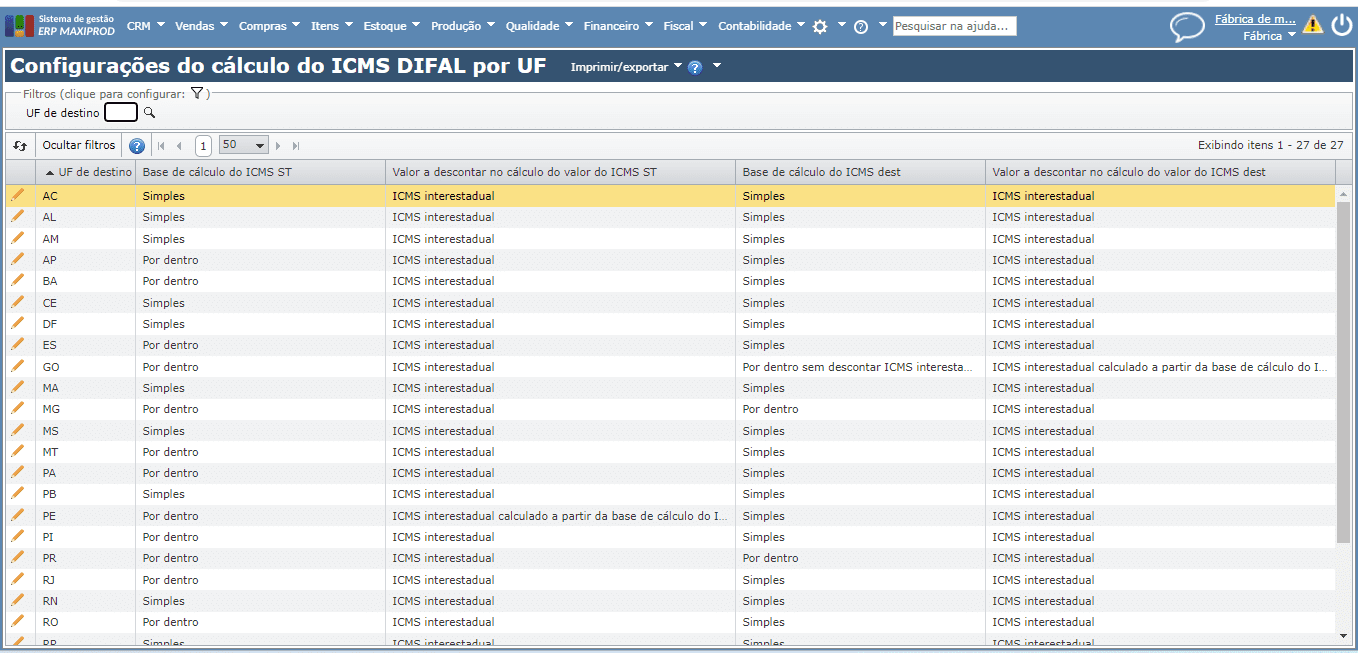This screenshot has width=1358, height=653.
Task: Open the Financeiro menu
Action: (x=618, y=26)
